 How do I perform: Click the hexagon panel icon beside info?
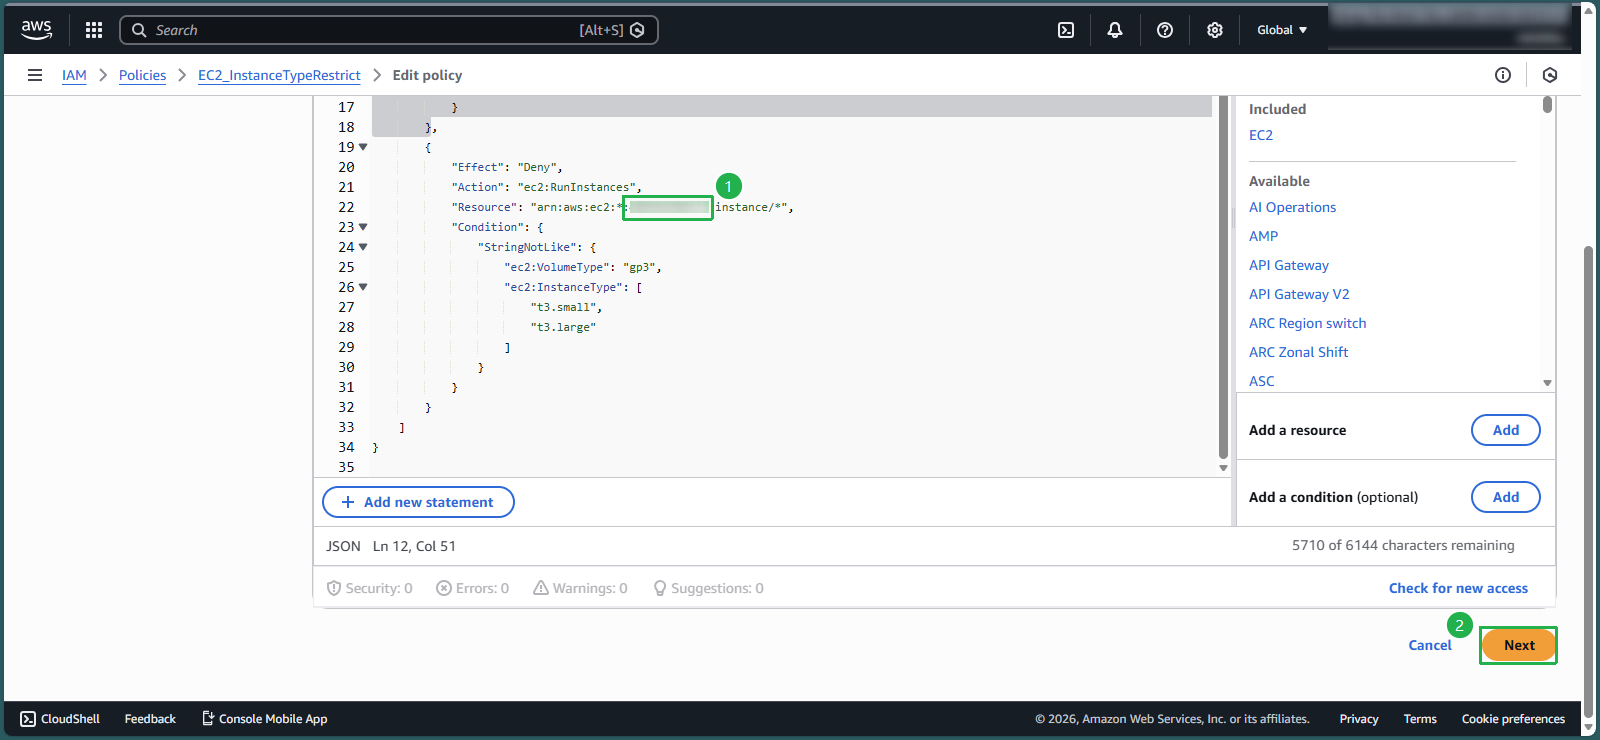click(1550, 75)
